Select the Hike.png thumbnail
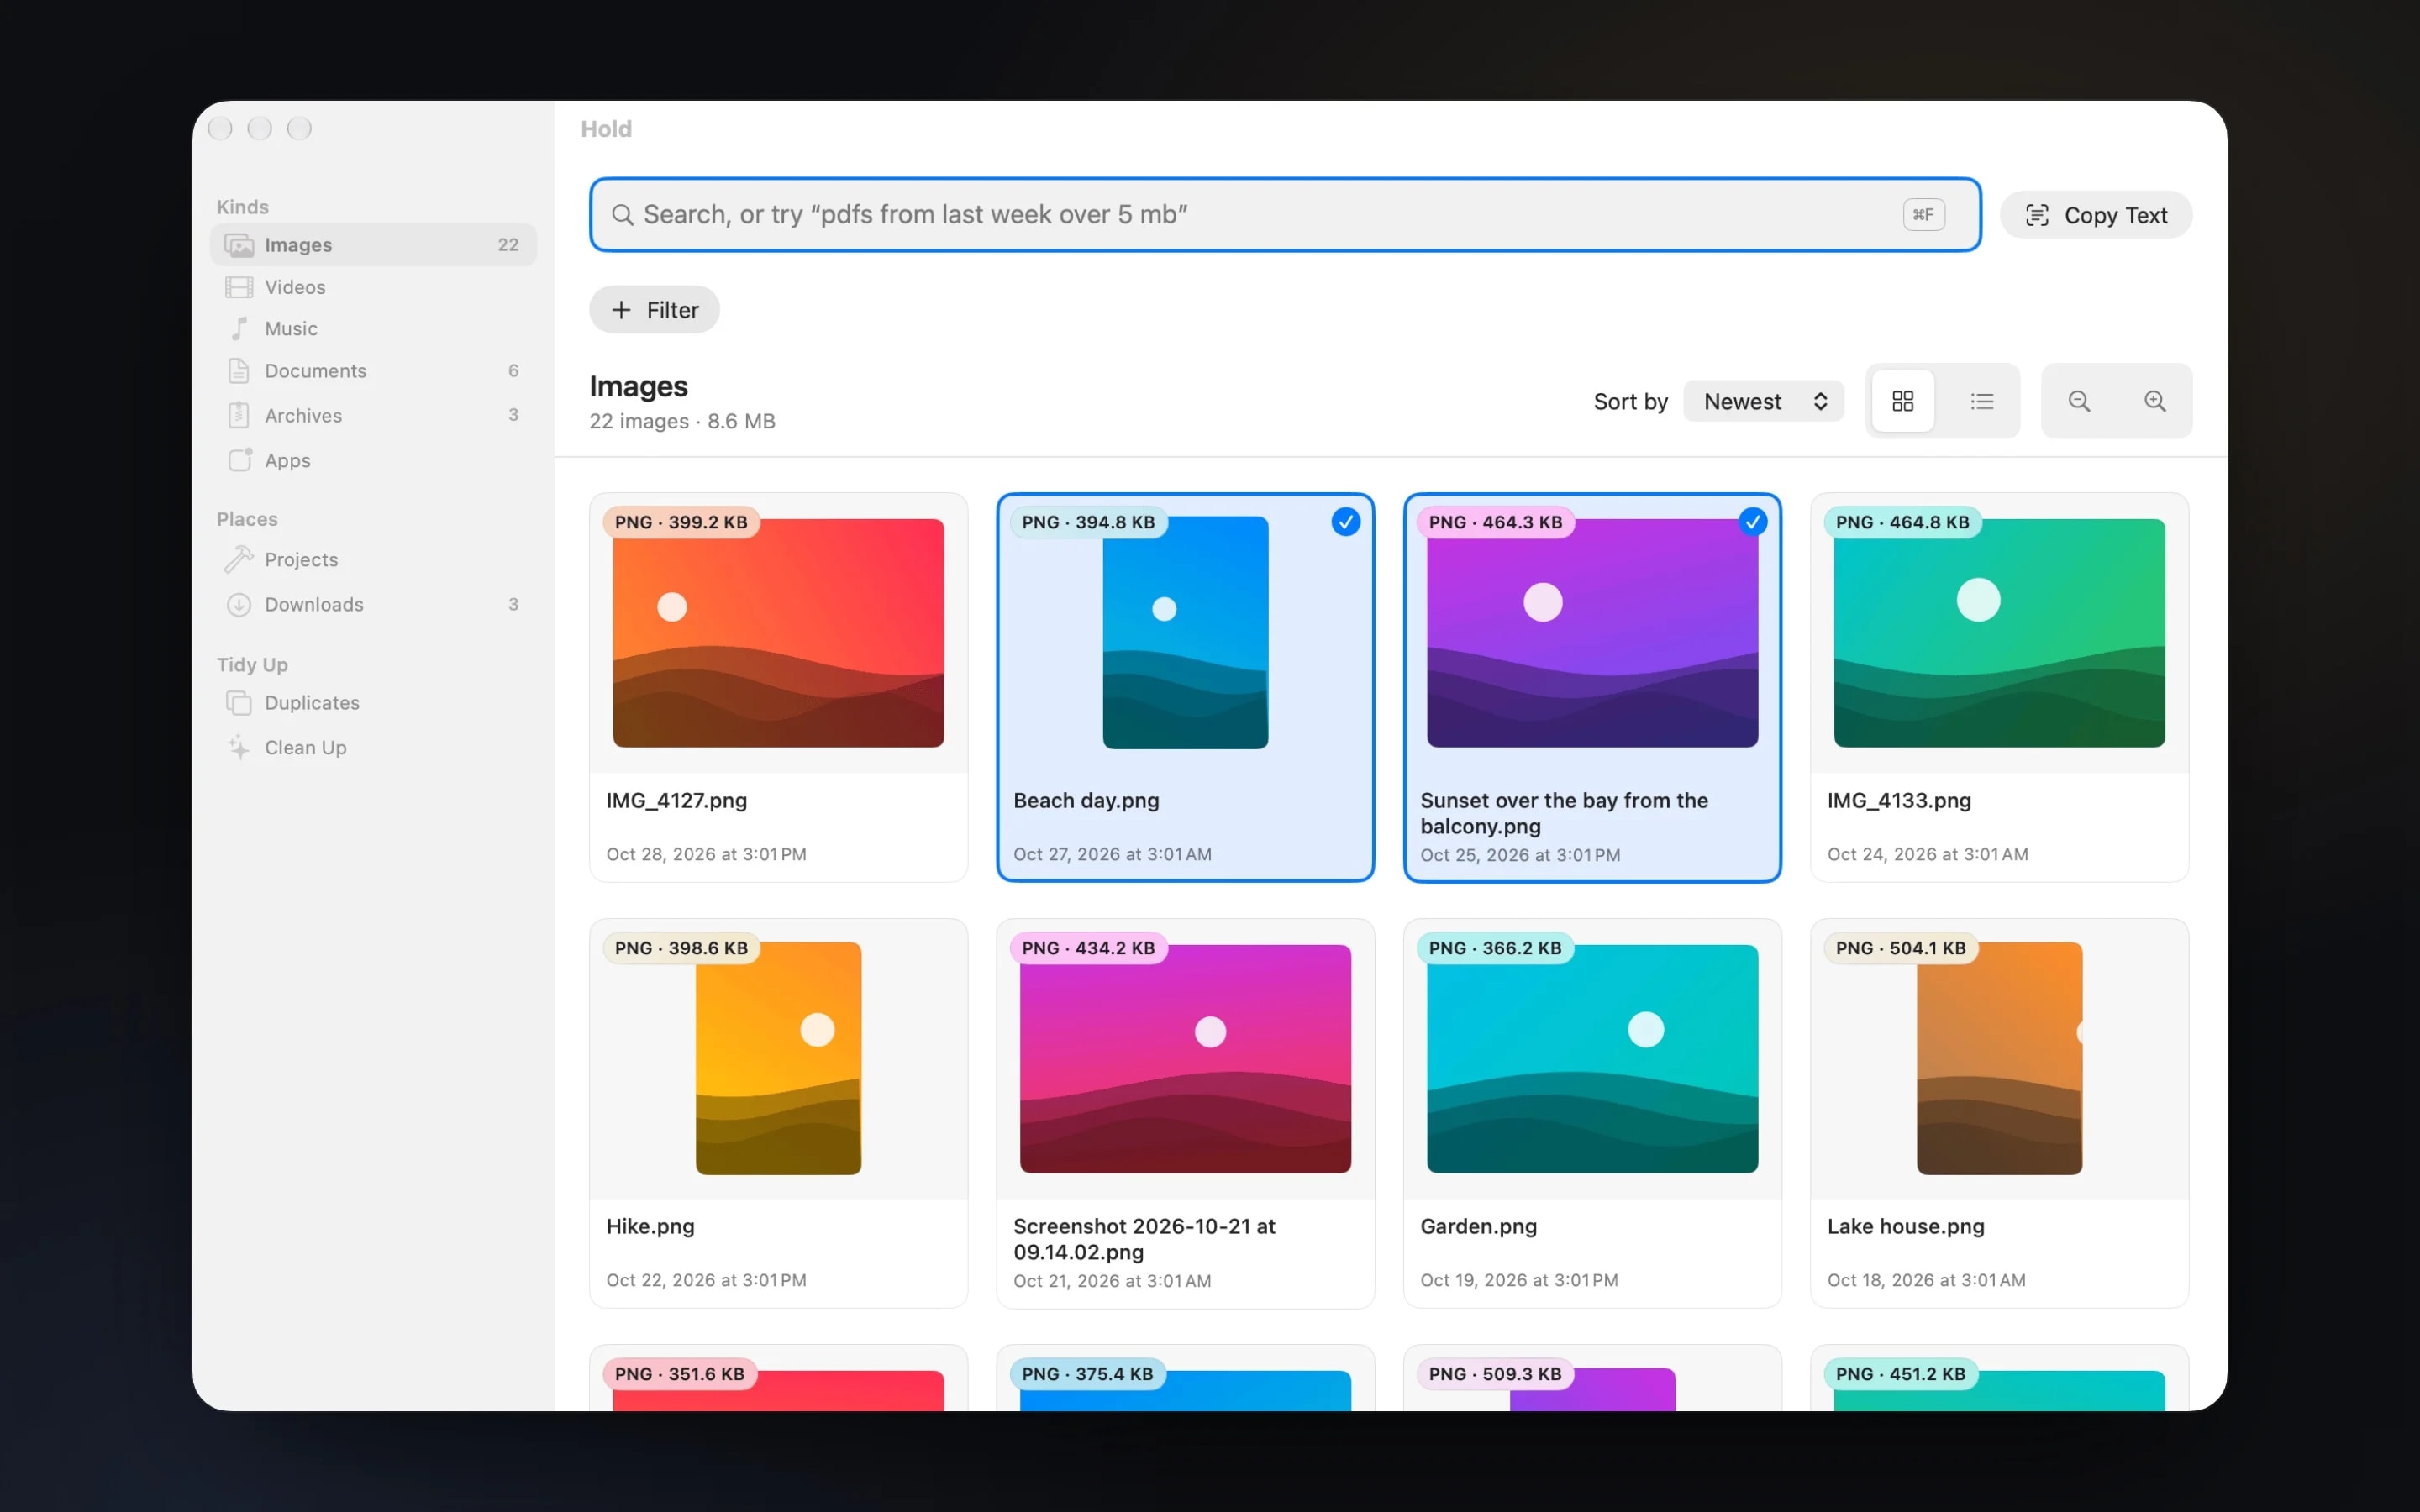 tap(778, 1058)
